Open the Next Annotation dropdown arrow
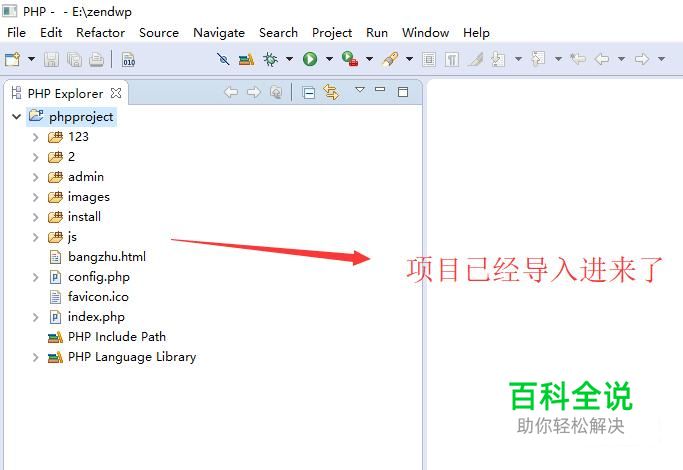This screenshot has height=470, width=683. pos(518,59)
